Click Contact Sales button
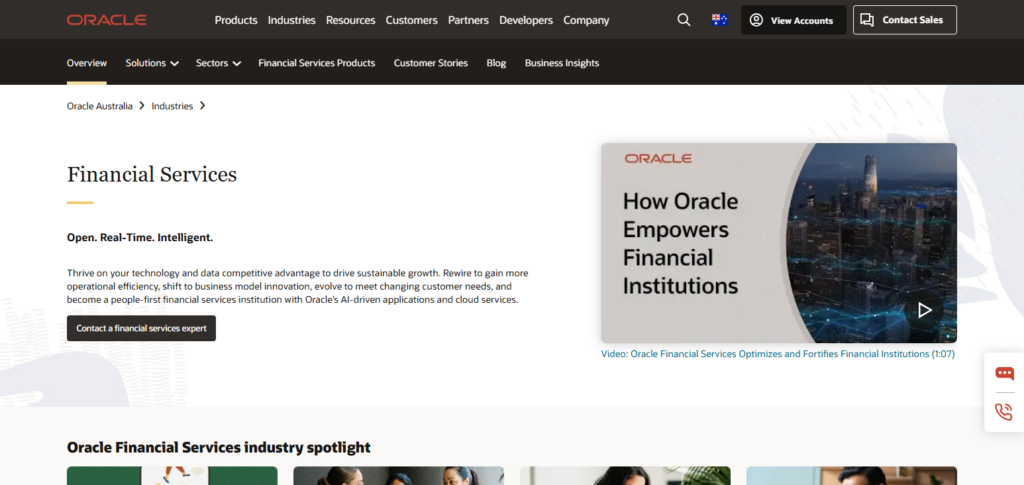1024x485 pixels. click(904, 20)
